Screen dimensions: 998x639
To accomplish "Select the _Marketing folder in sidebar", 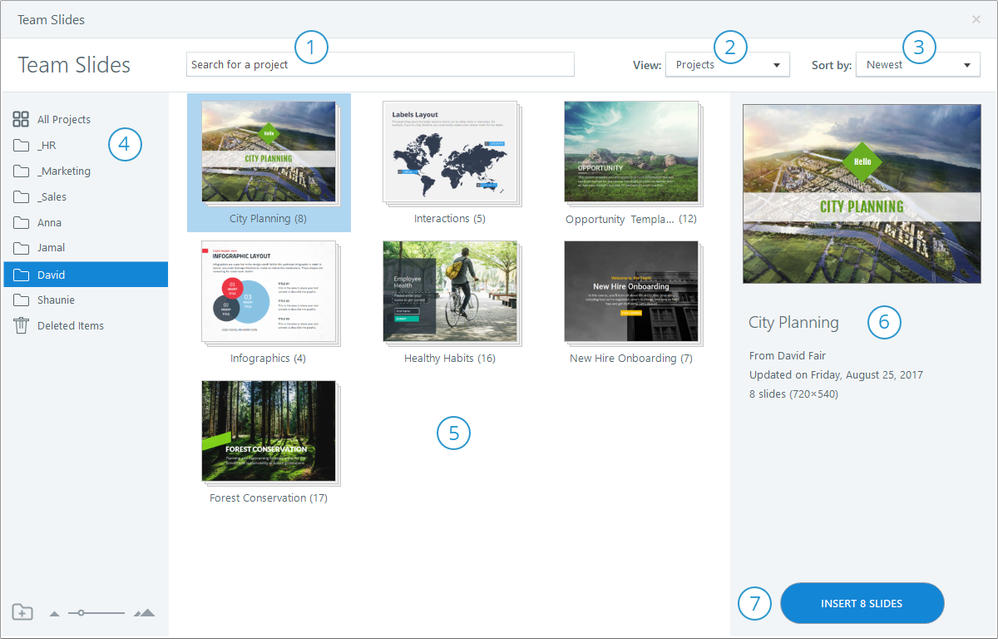I will [64, 171].
